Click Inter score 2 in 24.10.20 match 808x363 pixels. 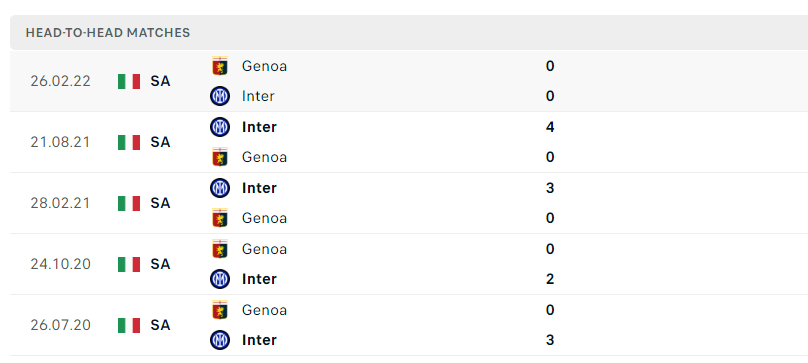point(550,279)
